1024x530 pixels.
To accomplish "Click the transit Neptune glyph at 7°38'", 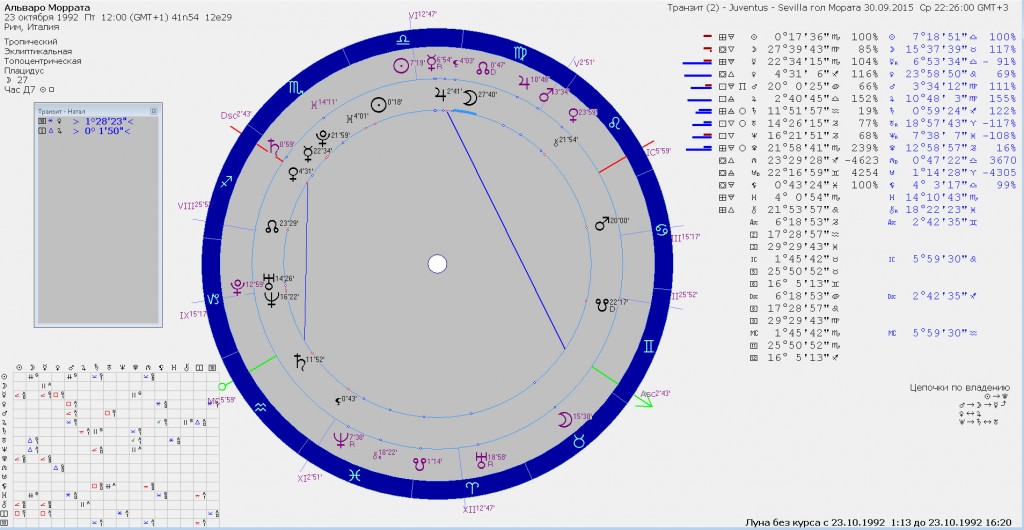I will point(342,439).
